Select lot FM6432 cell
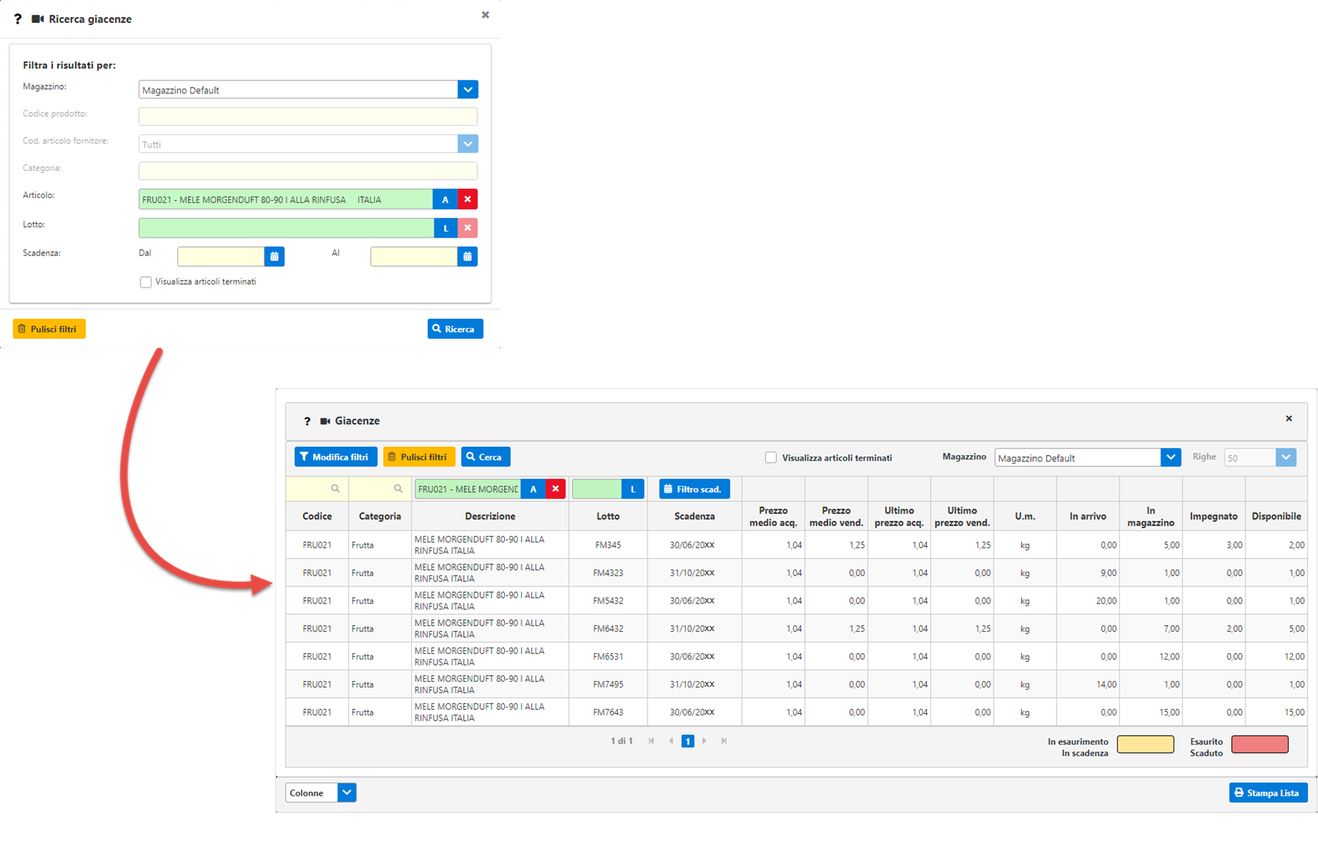Screen dimensions: 1318x849 pos(608,629)
